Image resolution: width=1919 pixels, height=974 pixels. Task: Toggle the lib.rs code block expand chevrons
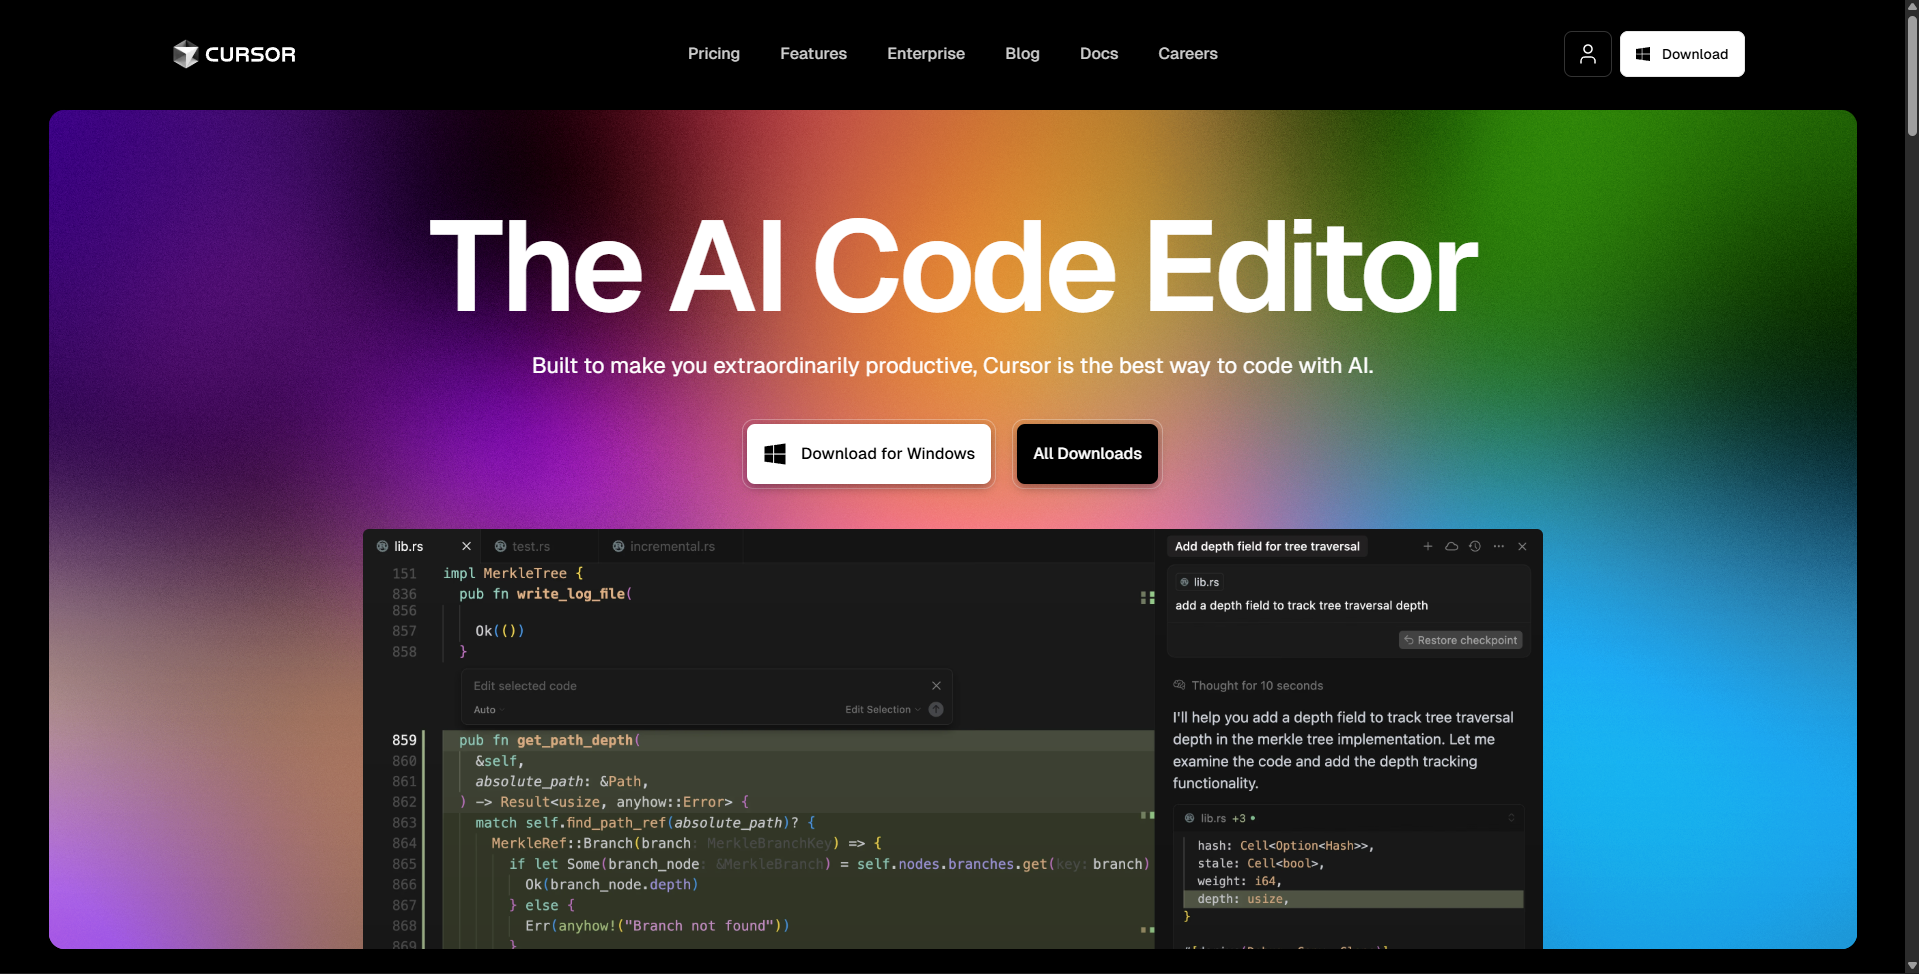pyautogui.click(x=1511, y=818)
